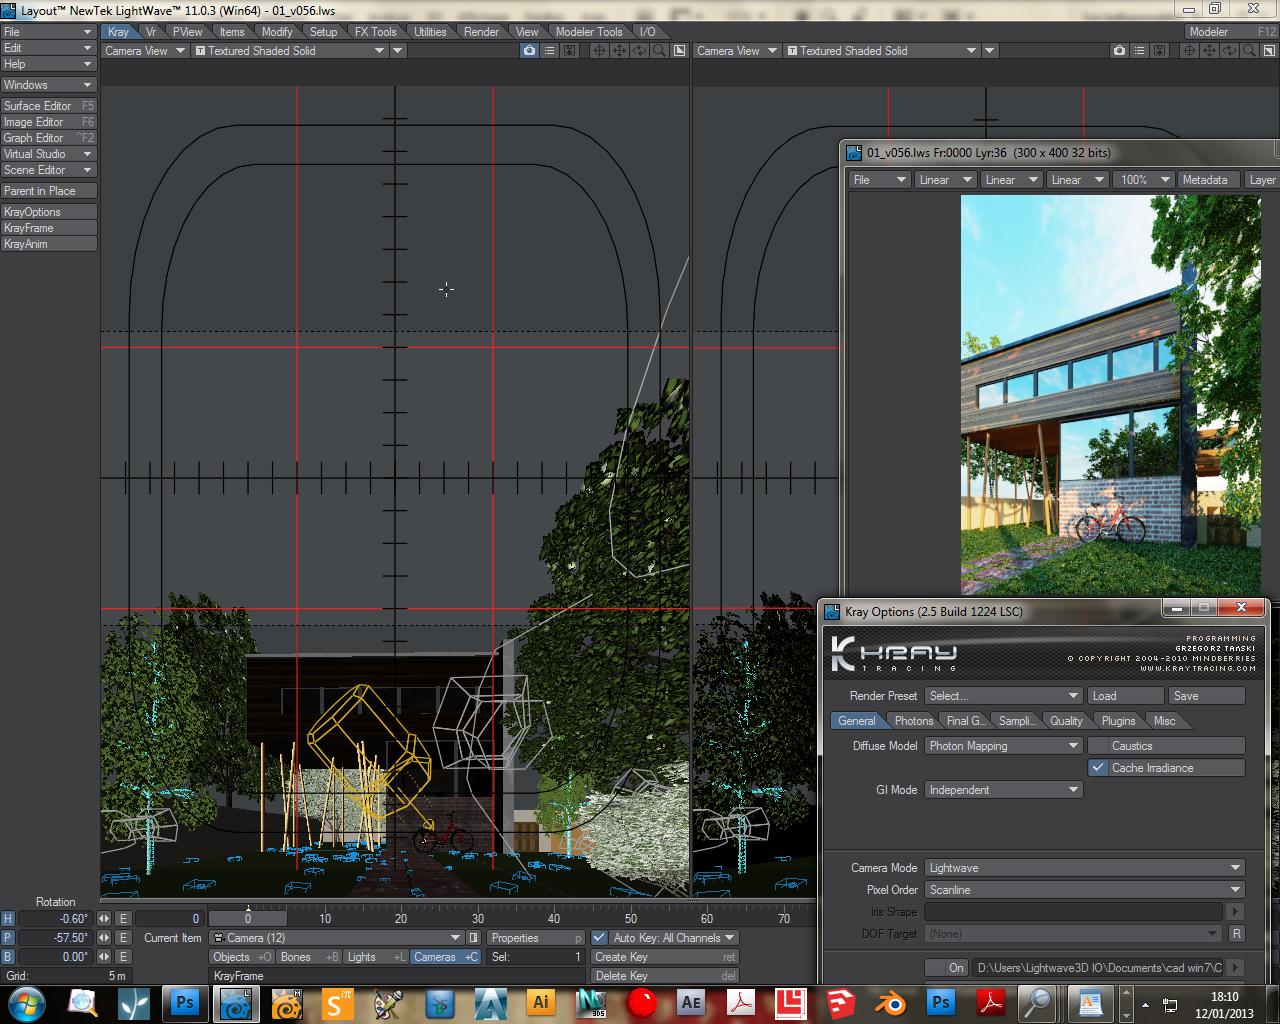Toggle the H rotation channel button
This screenshot has height=1024, width=1280.
point(8,919)
